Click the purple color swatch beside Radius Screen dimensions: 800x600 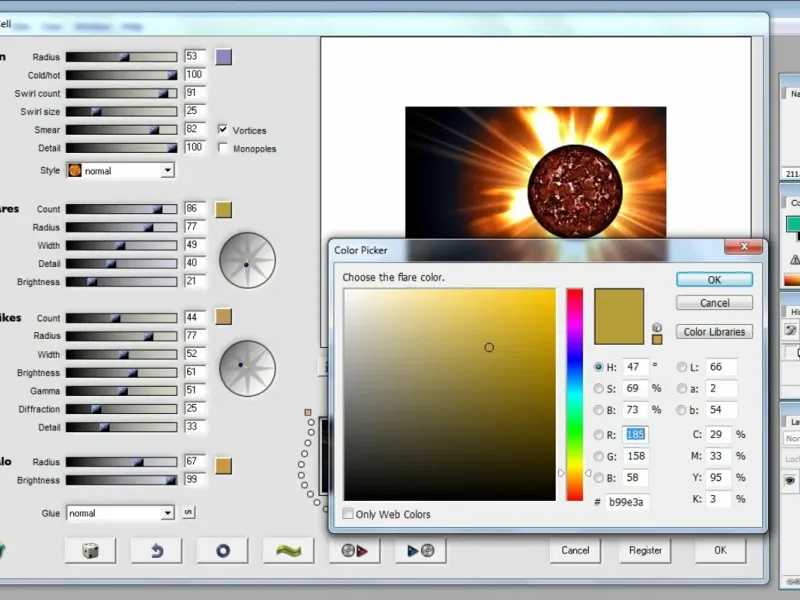[223, 57]
